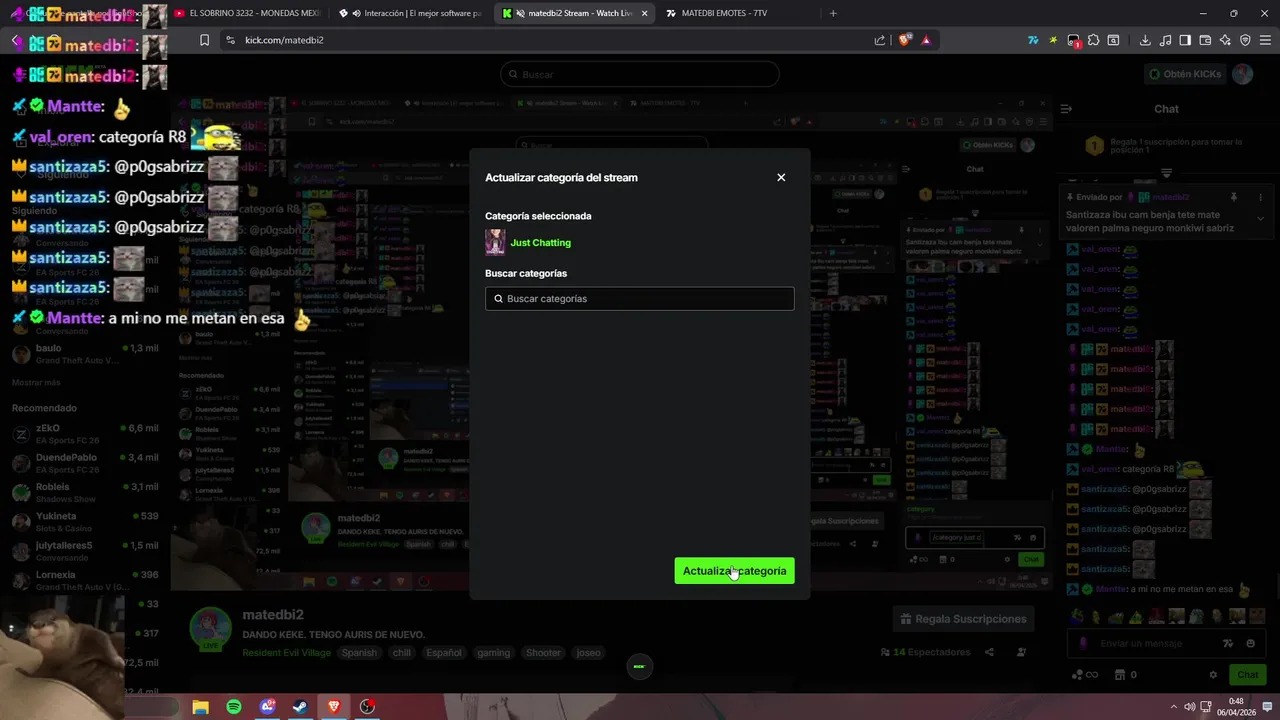Open Steam from the taskbar

tap(300, 707)
